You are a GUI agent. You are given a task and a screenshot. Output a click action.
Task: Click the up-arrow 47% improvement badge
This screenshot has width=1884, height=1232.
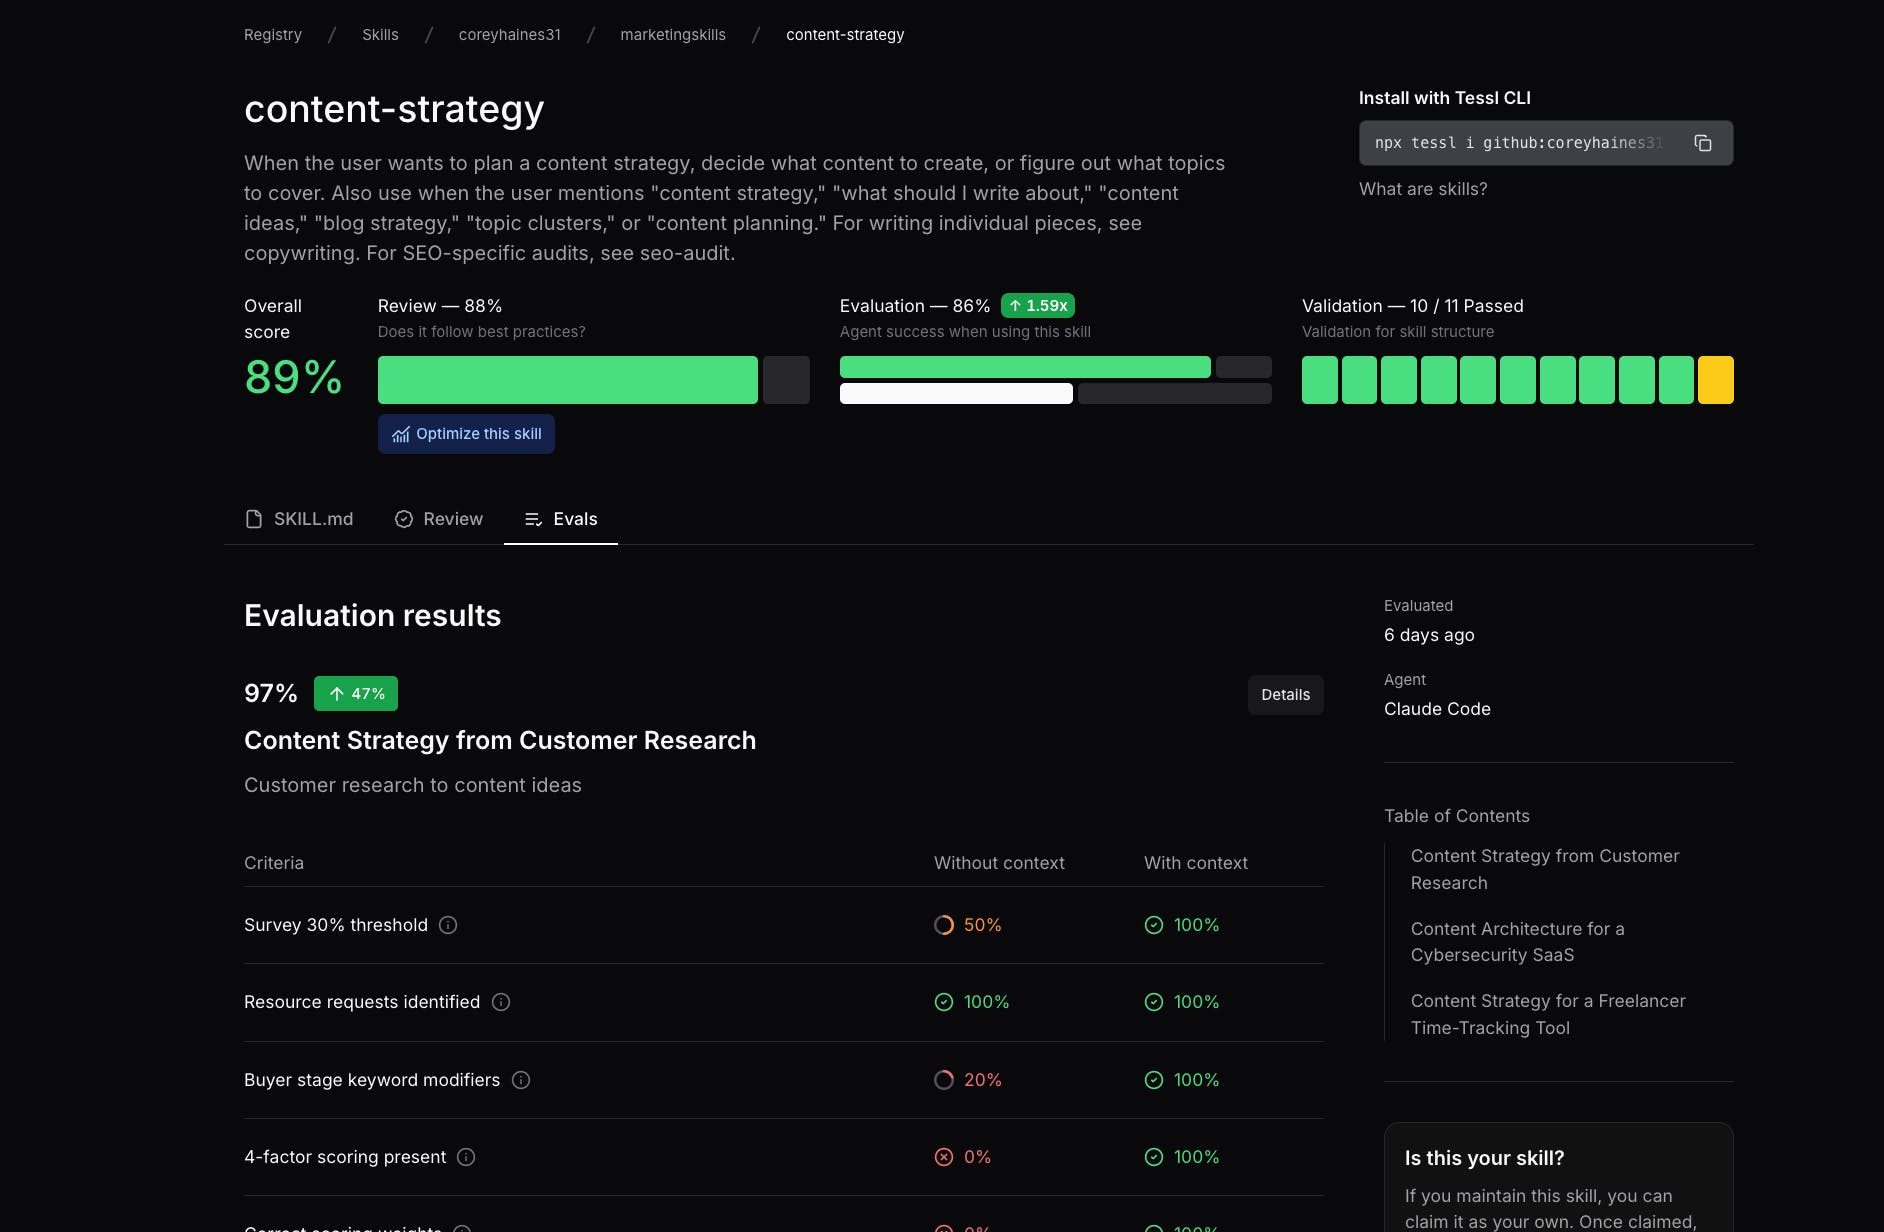click(x=356, y=694)
